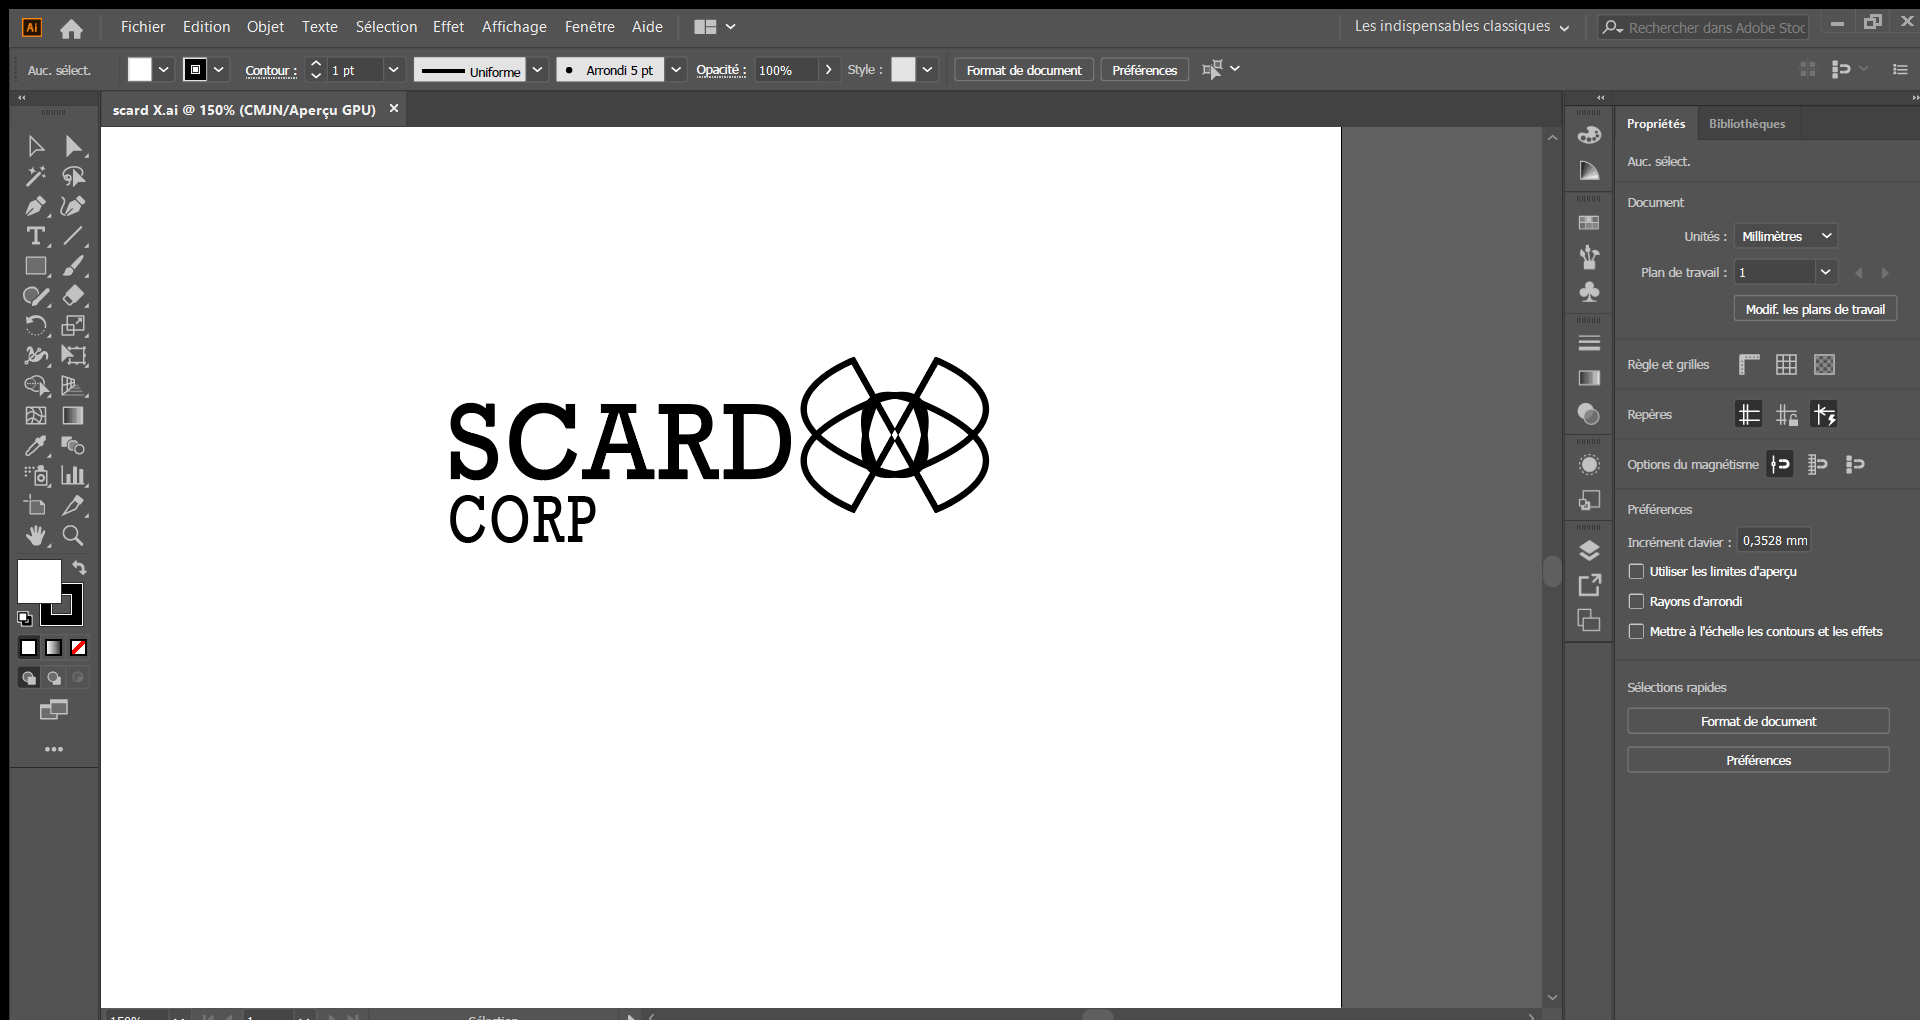1920x1020 pixels.
Task: Click Préférences under Sélections rapides
Action: pos(1758,760)
